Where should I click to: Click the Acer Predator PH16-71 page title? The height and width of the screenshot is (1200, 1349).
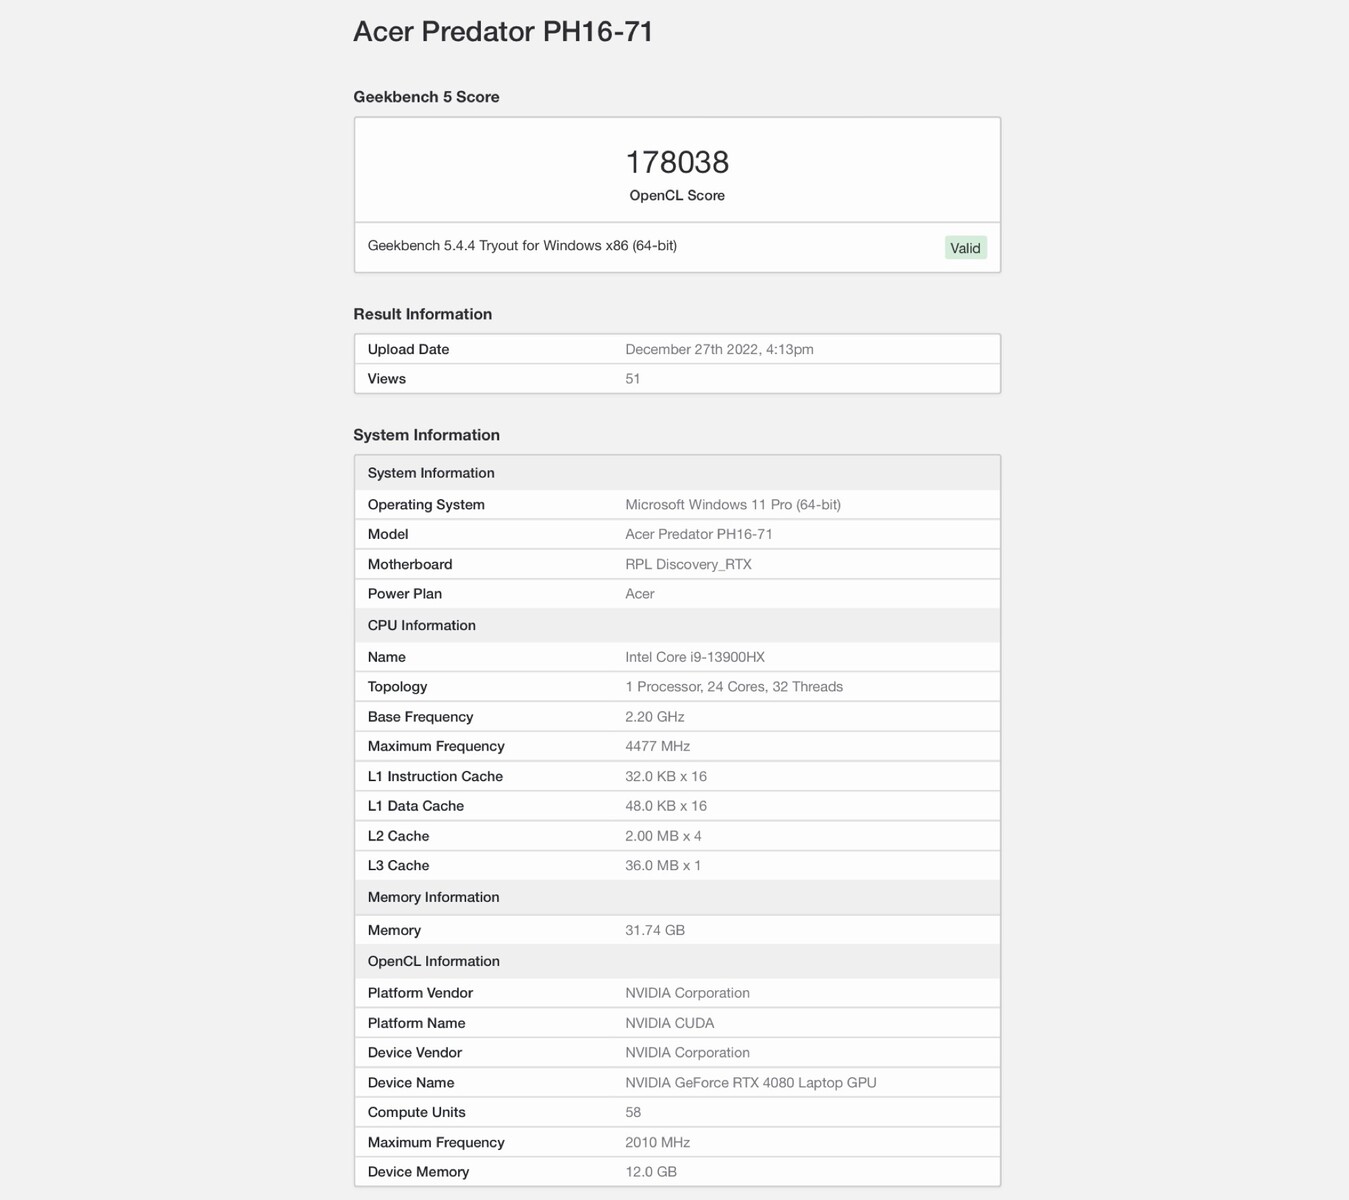click(503, 32)
